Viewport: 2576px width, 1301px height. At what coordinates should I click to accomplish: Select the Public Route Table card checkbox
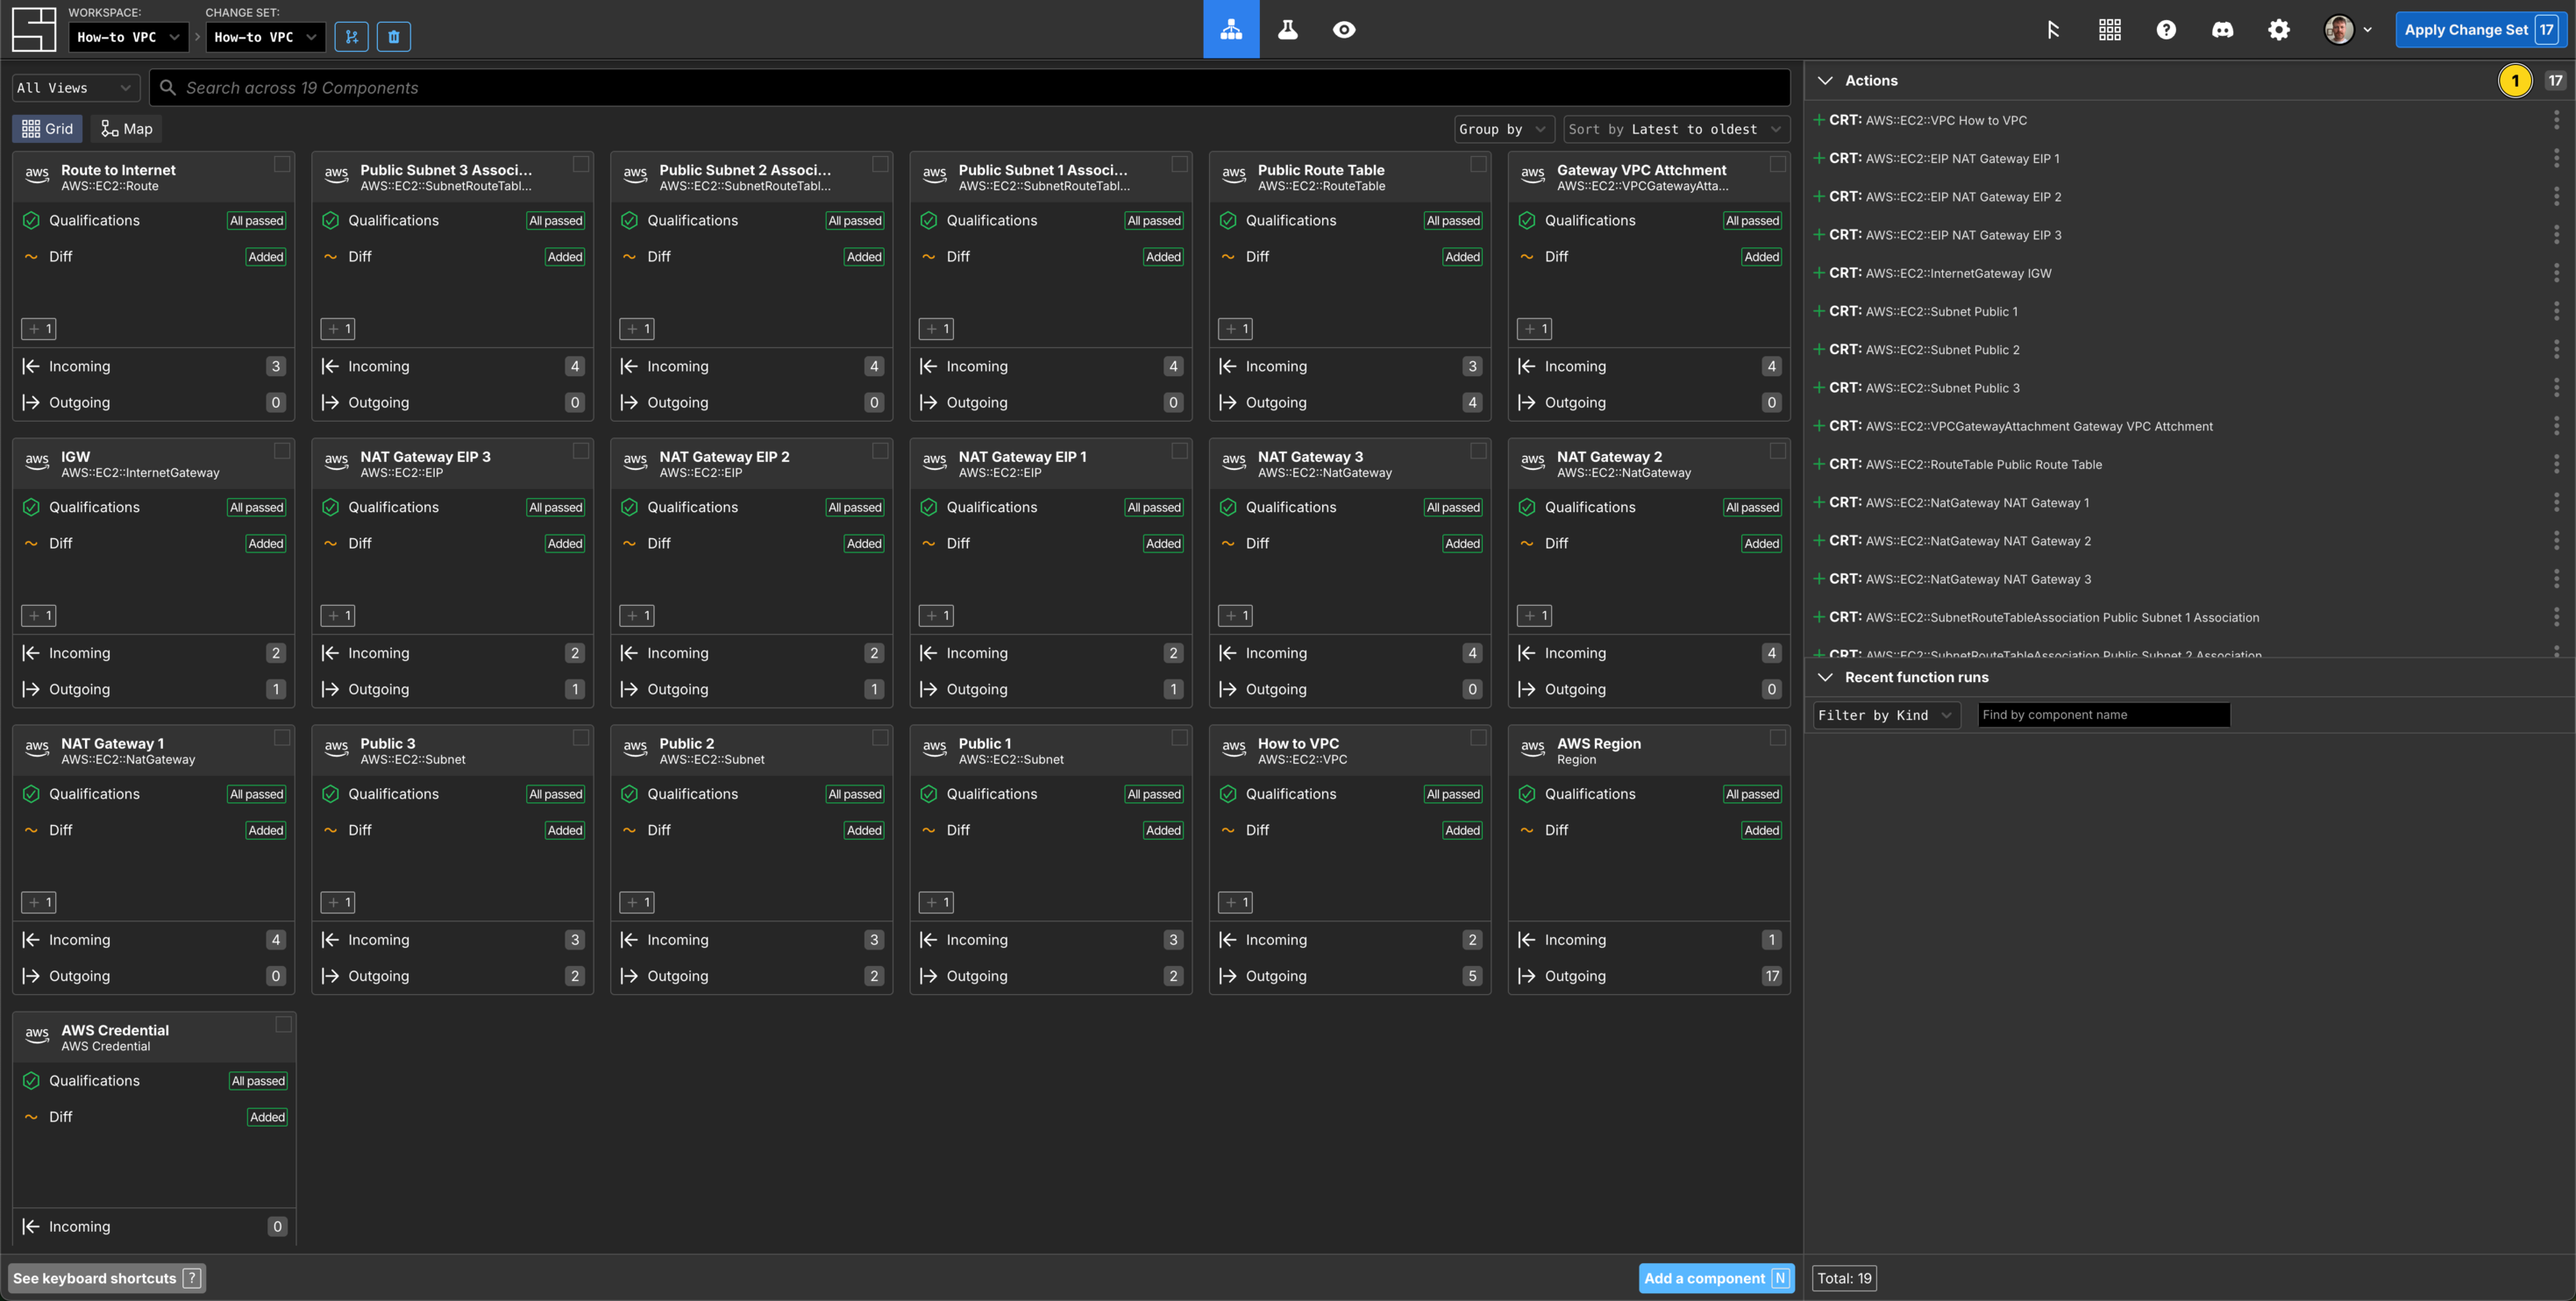click(1478, 164)
